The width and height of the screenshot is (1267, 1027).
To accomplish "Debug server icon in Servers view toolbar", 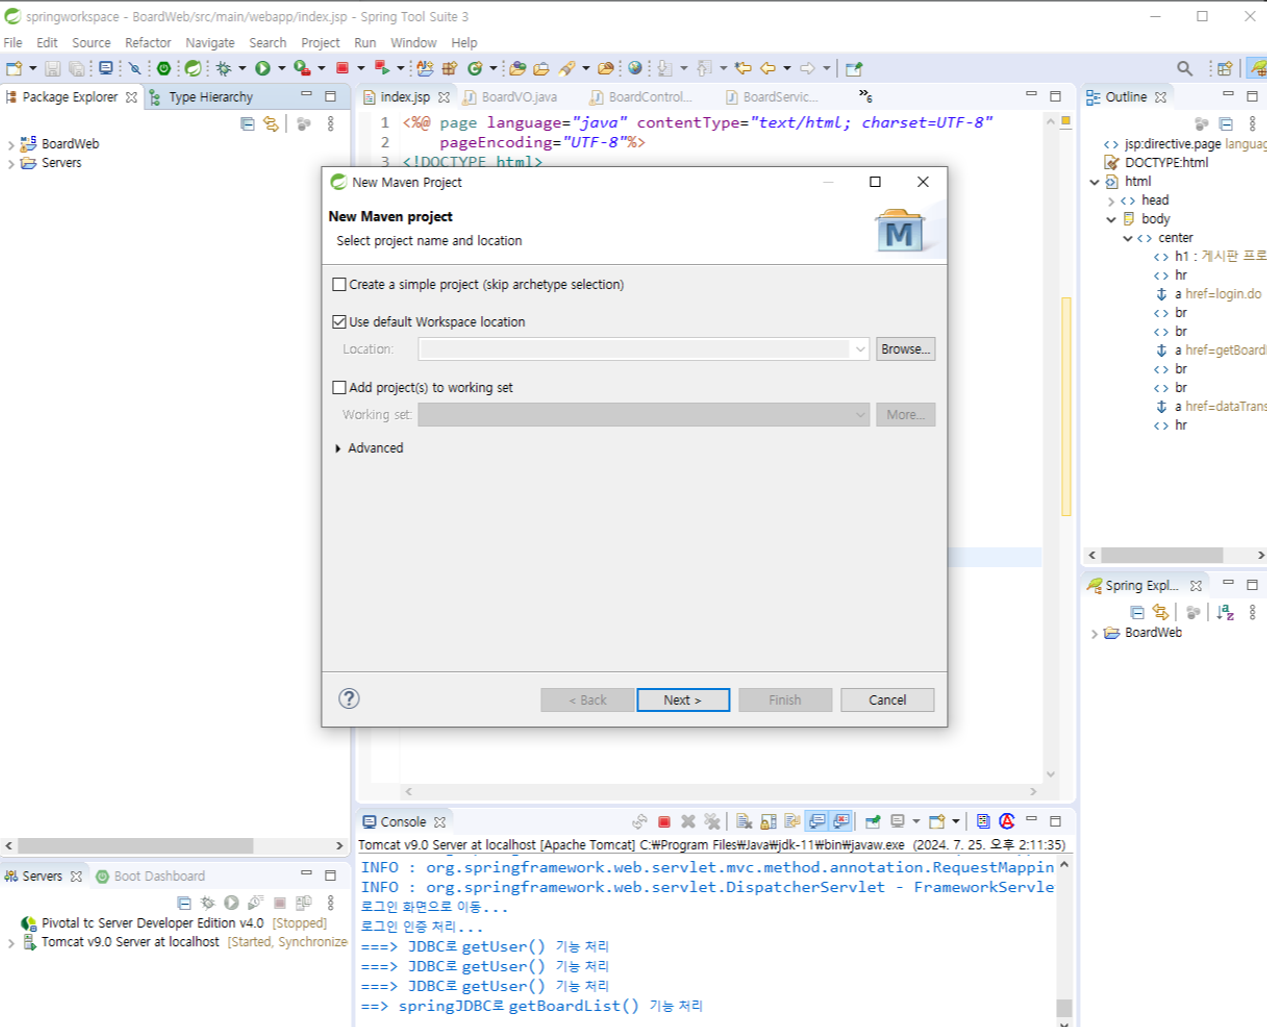I will pos(208,903).
